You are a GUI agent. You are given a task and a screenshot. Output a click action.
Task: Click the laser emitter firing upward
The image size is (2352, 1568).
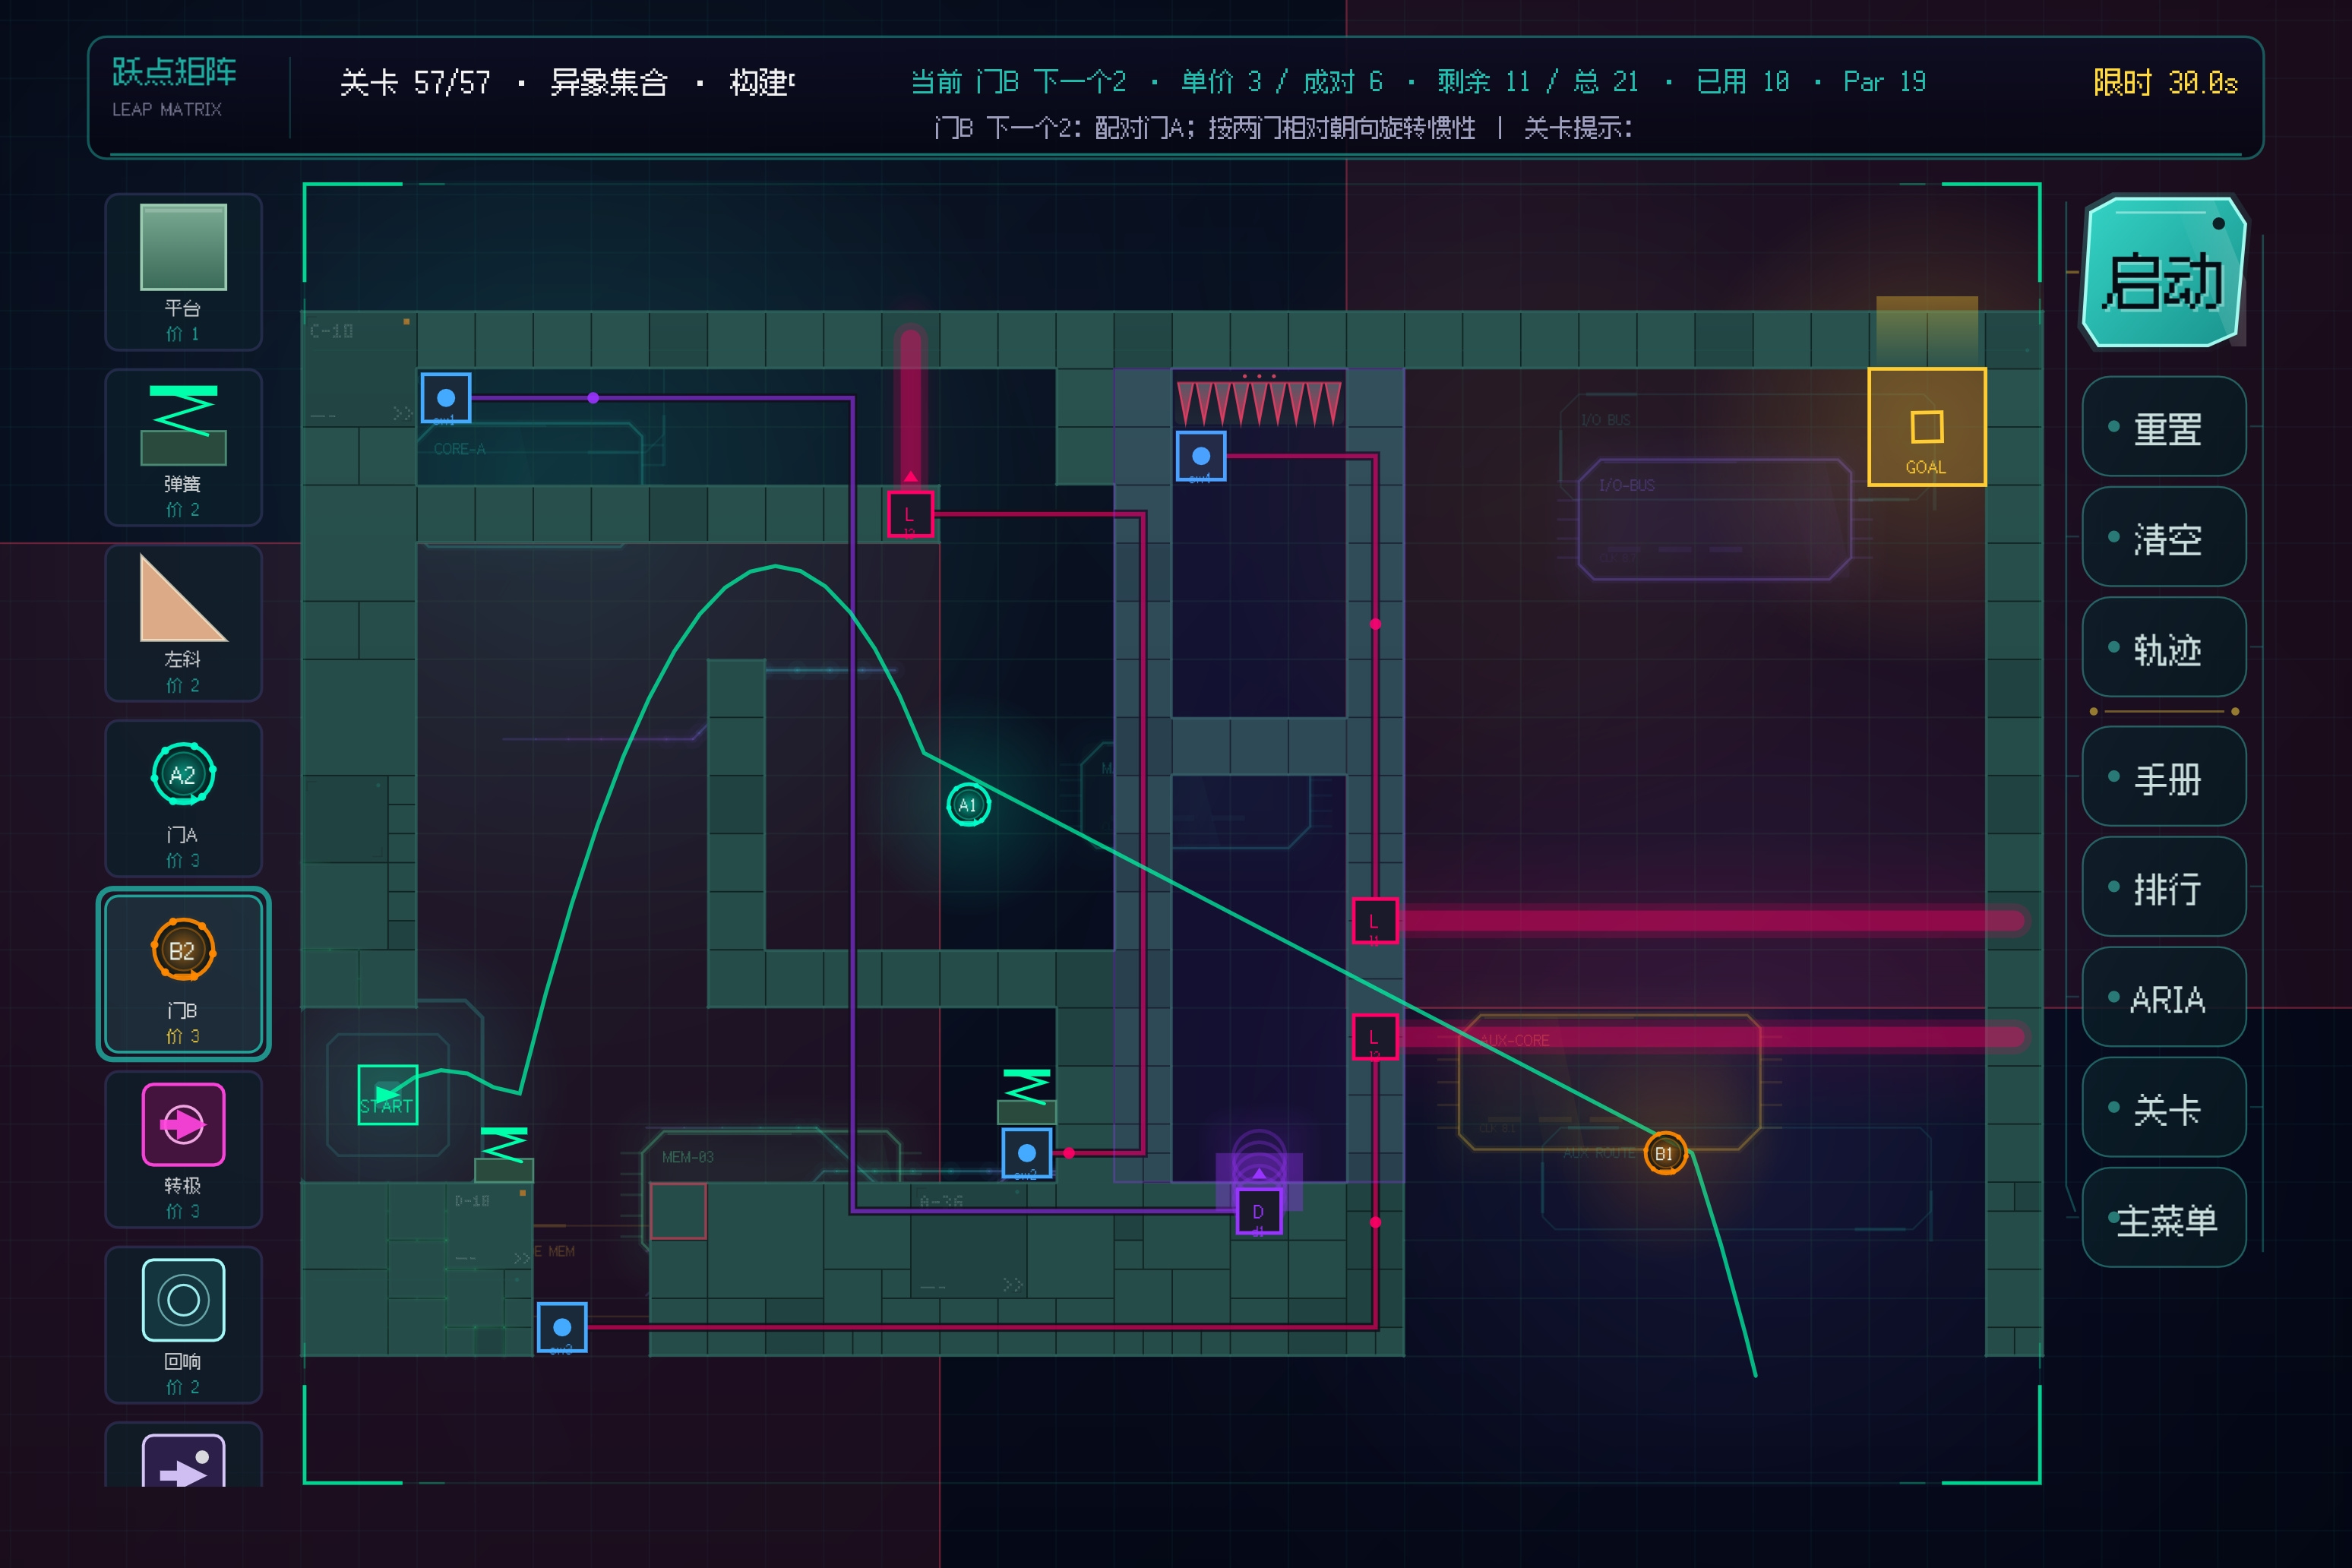910,514
